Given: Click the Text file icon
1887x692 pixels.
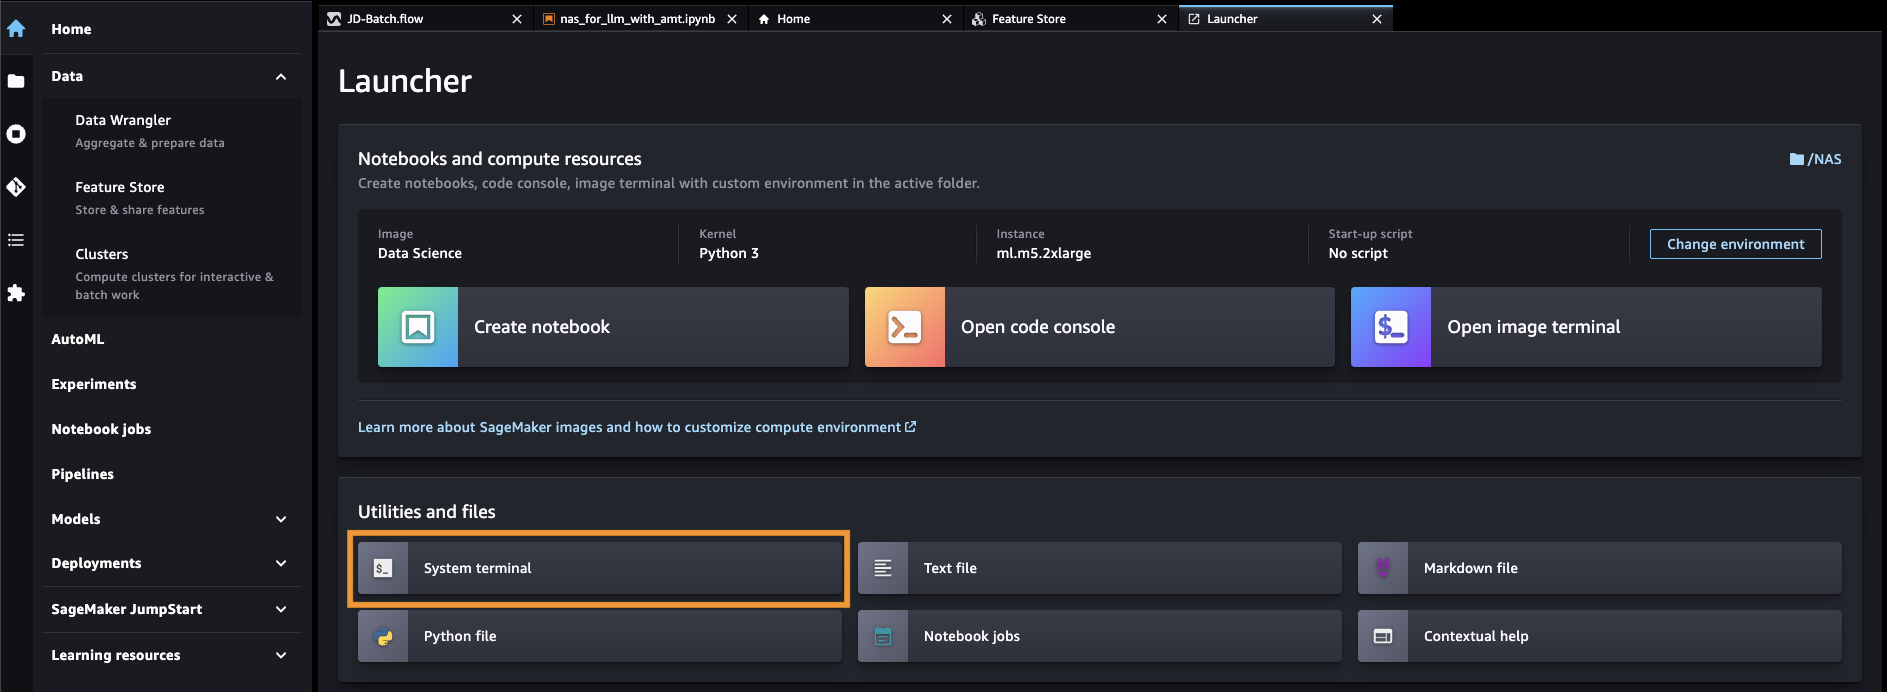Looking at the screenshot, I should (883, 568).
